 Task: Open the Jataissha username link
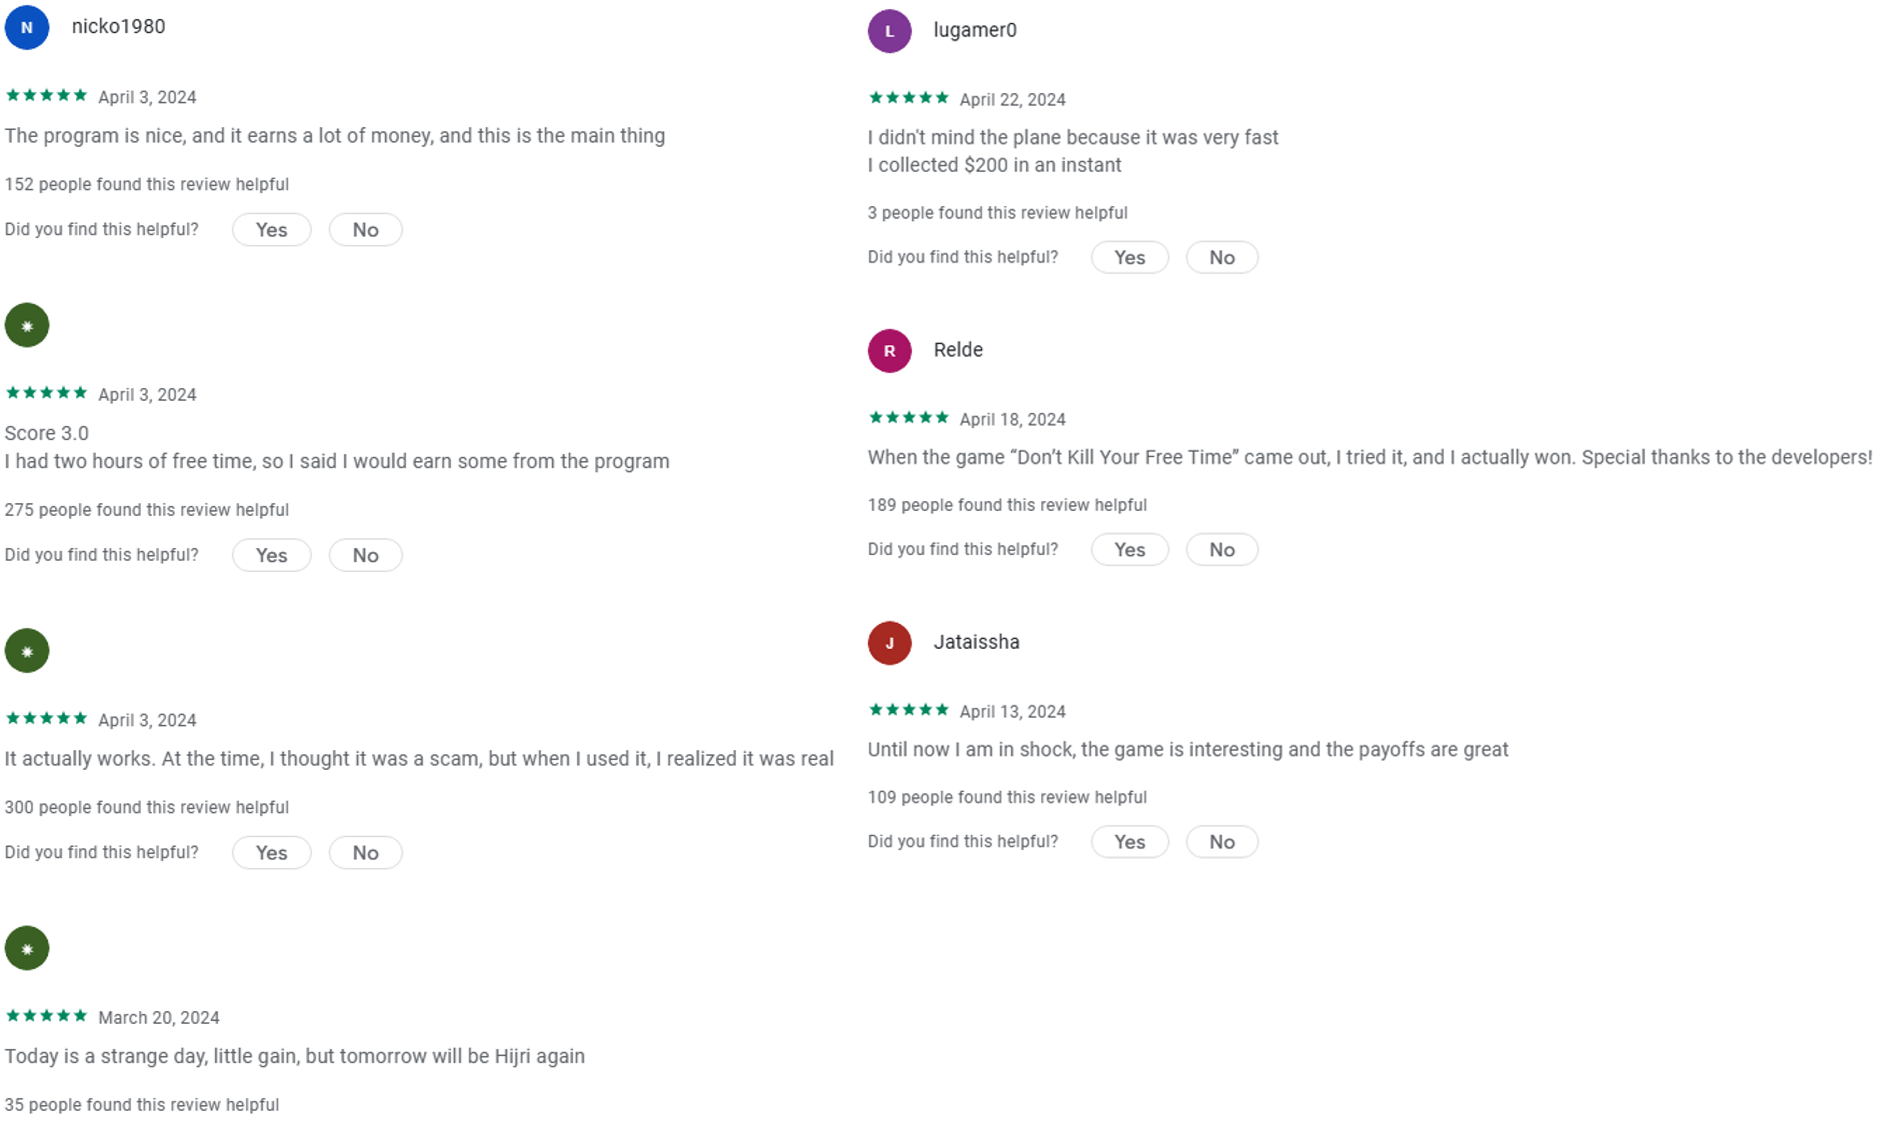[x=976, y=642]
